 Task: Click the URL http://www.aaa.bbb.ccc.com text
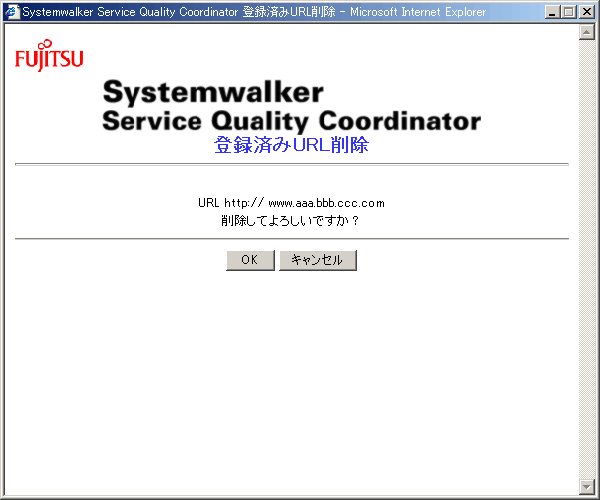(x=291, y=203)
